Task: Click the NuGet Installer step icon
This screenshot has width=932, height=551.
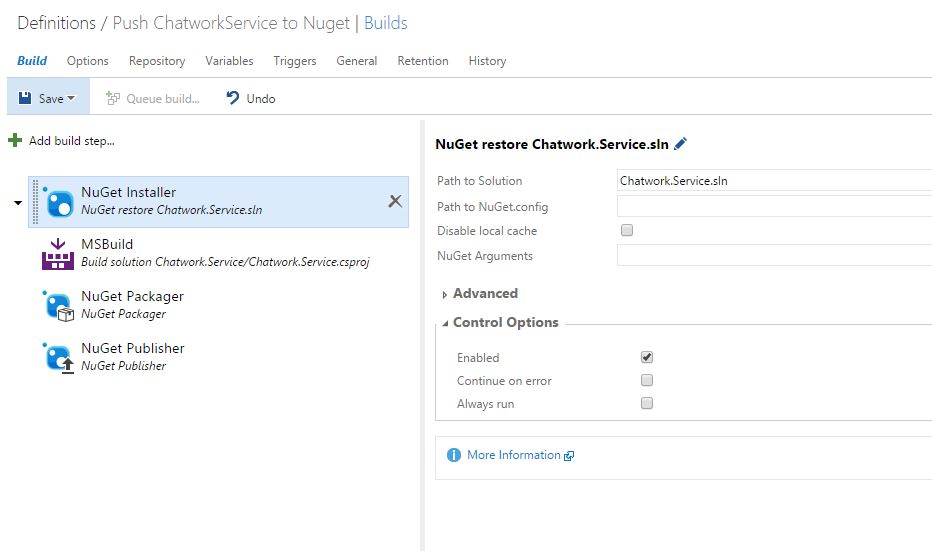Action: 59,202
